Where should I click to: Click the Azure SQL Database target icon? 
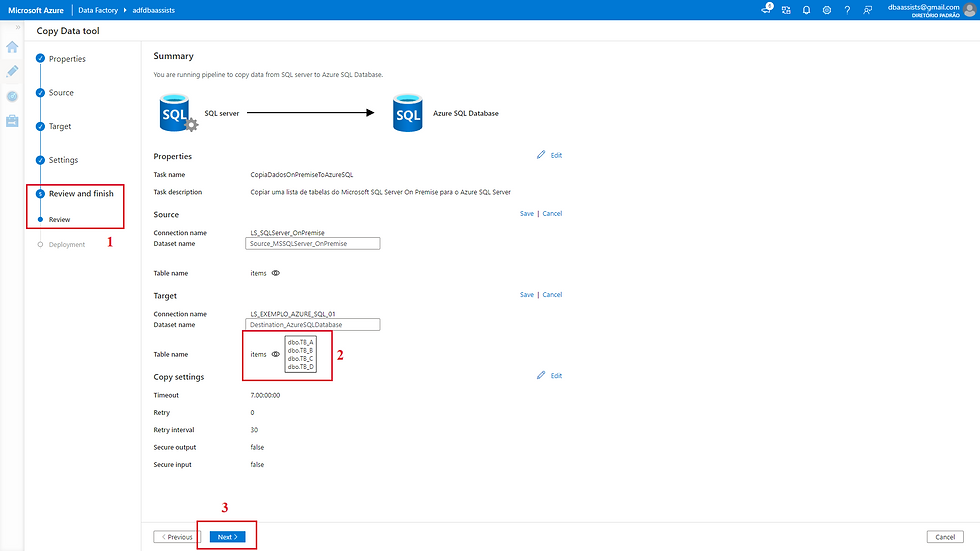pos(408,113)
